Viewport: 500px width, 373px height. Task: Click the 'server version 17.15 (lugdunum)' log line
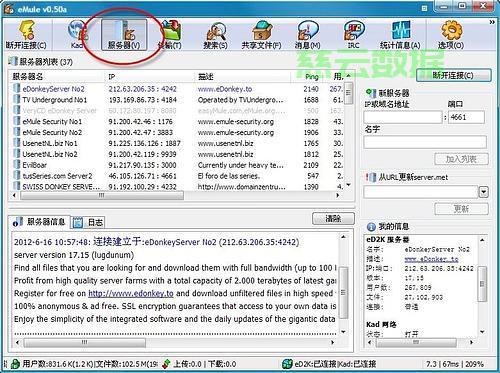[x=74, y=255]
